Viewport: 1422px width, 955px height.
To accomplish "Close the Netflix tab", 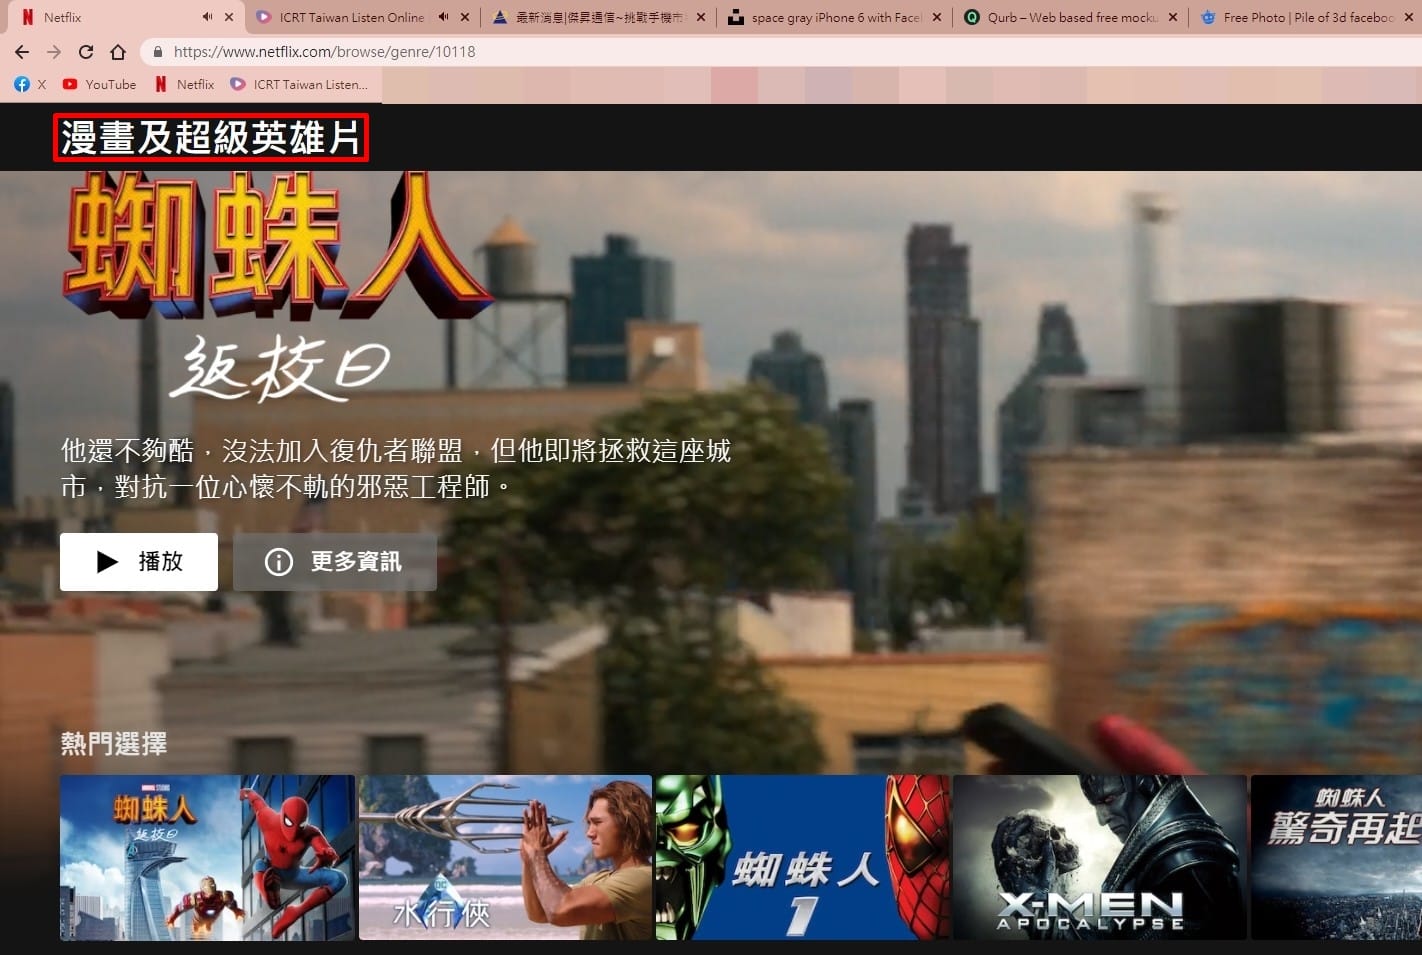I will click(229, 17).
